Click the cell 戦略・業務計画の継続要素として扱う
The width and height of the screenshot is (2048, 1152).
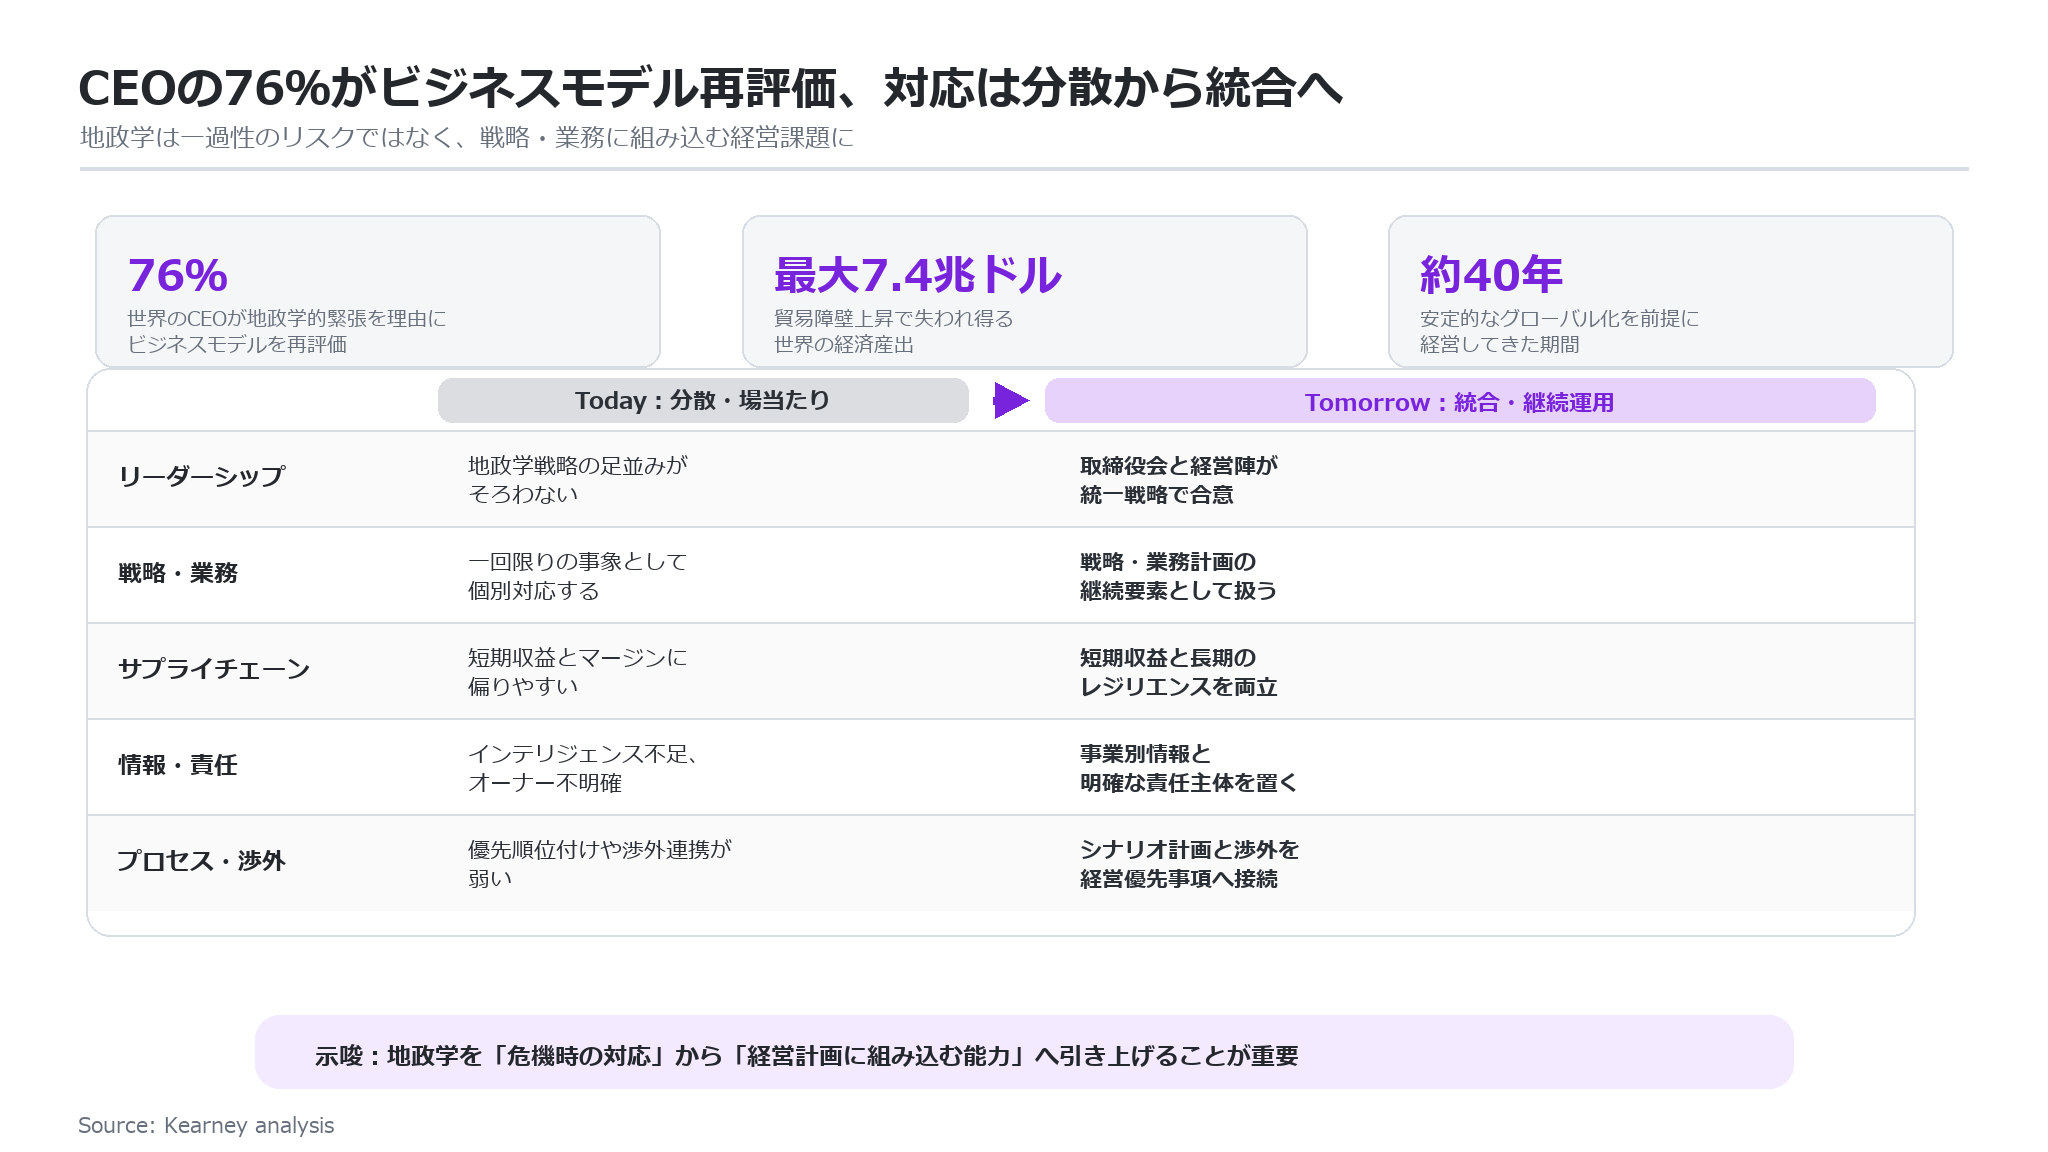pyautogui.click(x=1179, y=576)
